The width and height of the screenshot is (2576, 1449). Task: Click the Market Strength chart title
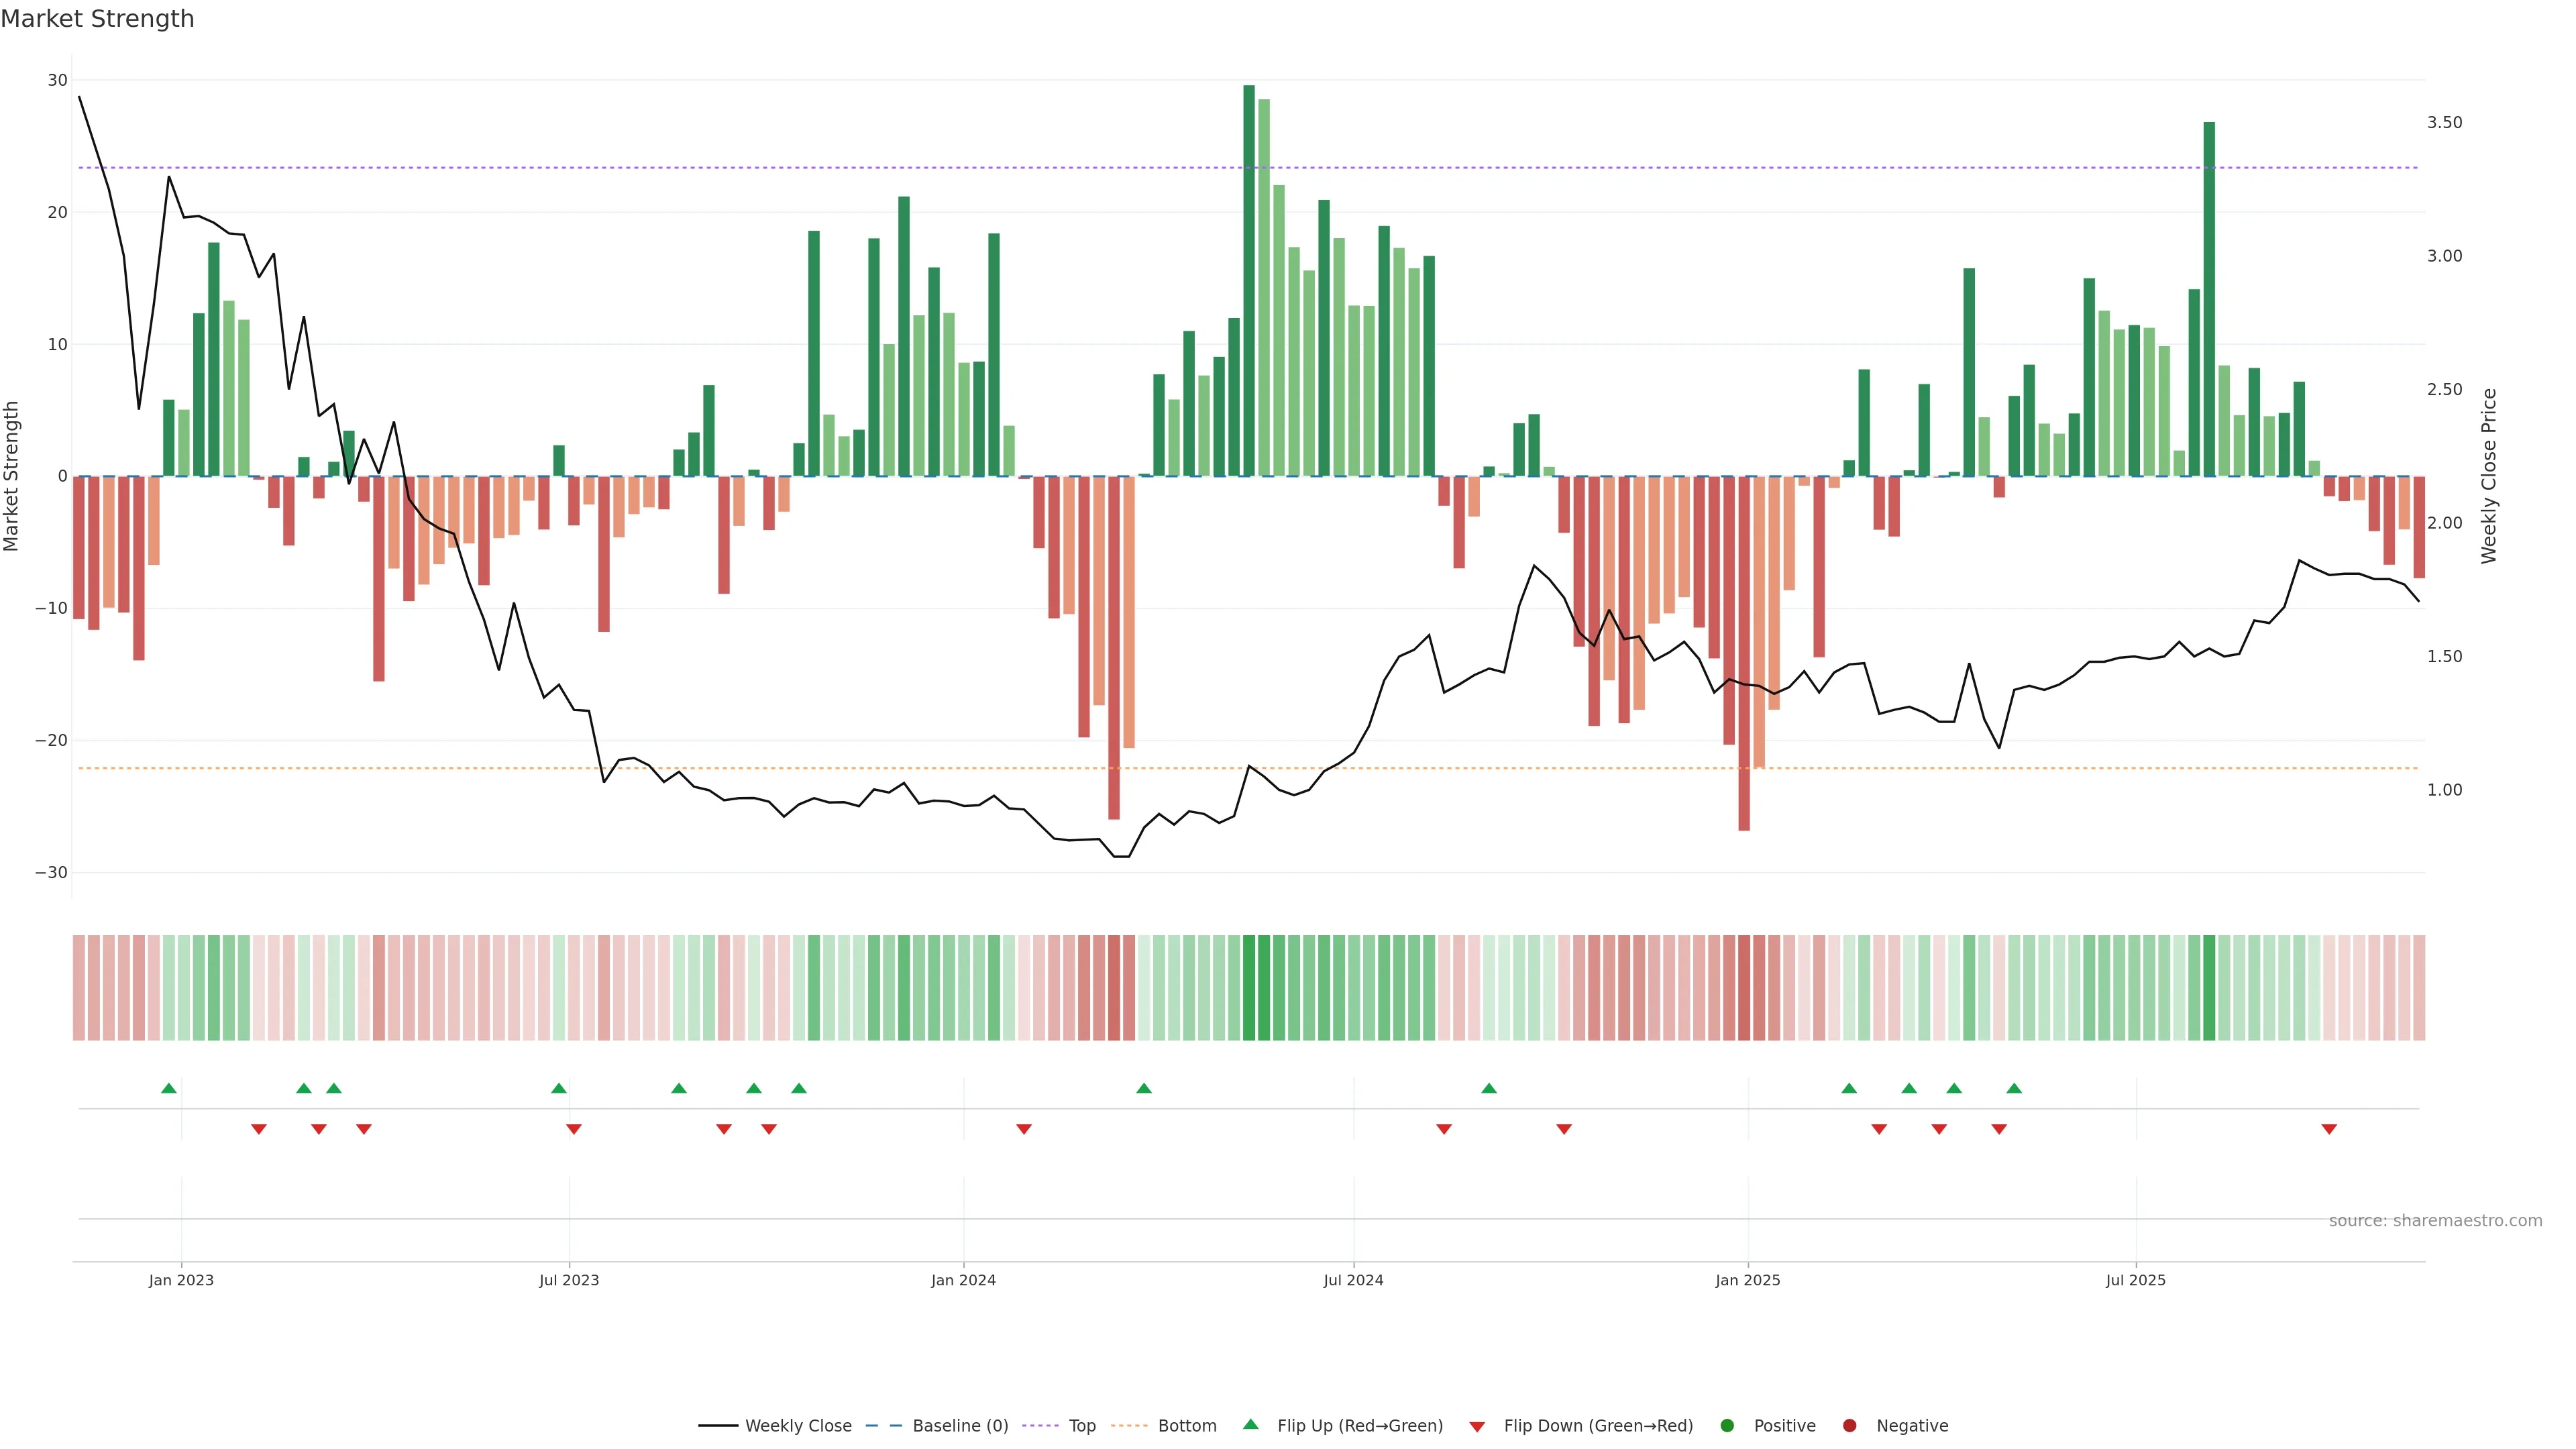(97, 19)
